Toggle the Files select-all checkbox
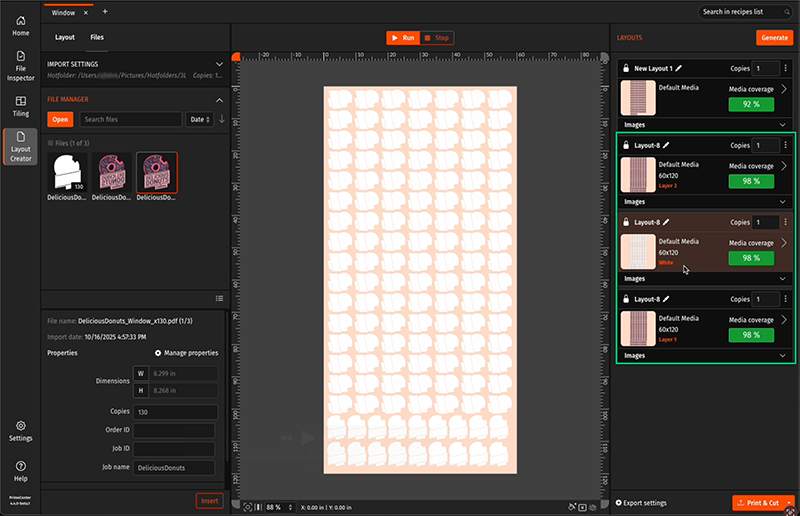 click(51, 143)
